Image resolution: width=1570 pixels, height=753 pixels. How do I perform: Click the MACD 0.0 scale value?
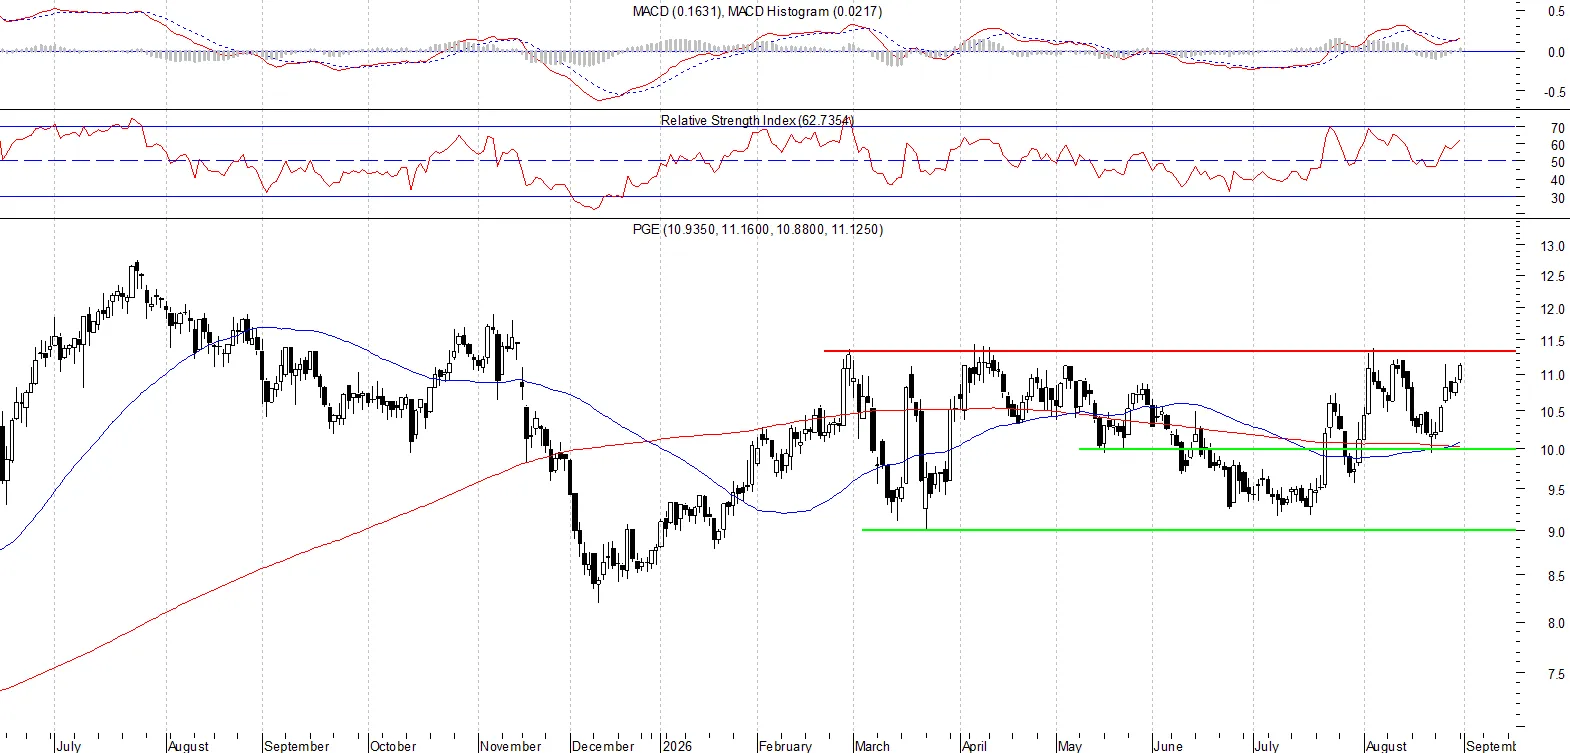pos(1556,52)
